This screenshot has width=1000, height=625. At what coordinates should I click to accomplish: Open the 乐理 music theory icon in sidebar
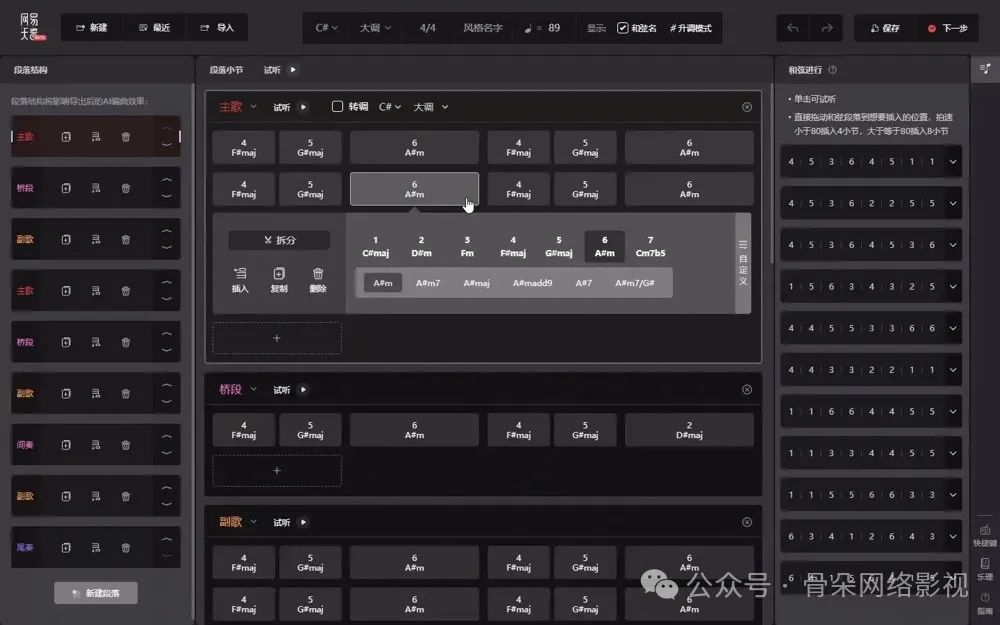984,565
